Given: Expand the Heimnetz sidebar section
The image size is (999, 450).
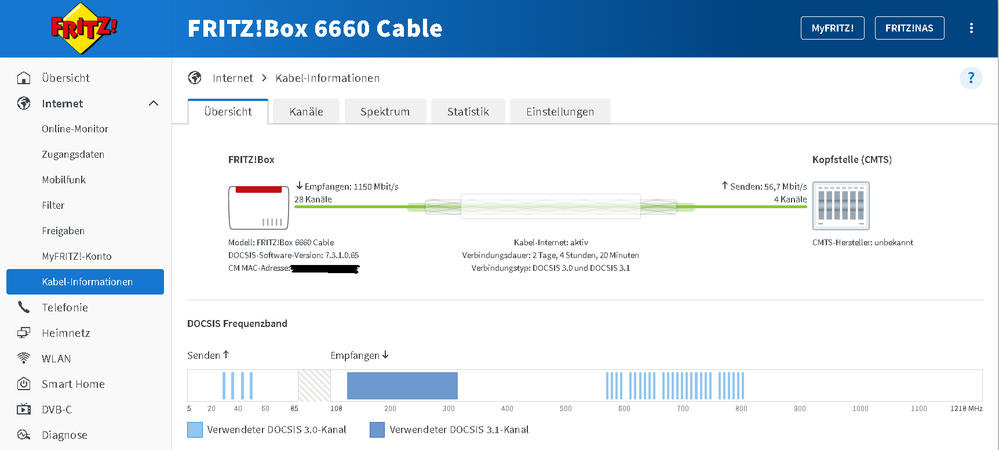Looking at the screenshot, I should click(65, 333).
